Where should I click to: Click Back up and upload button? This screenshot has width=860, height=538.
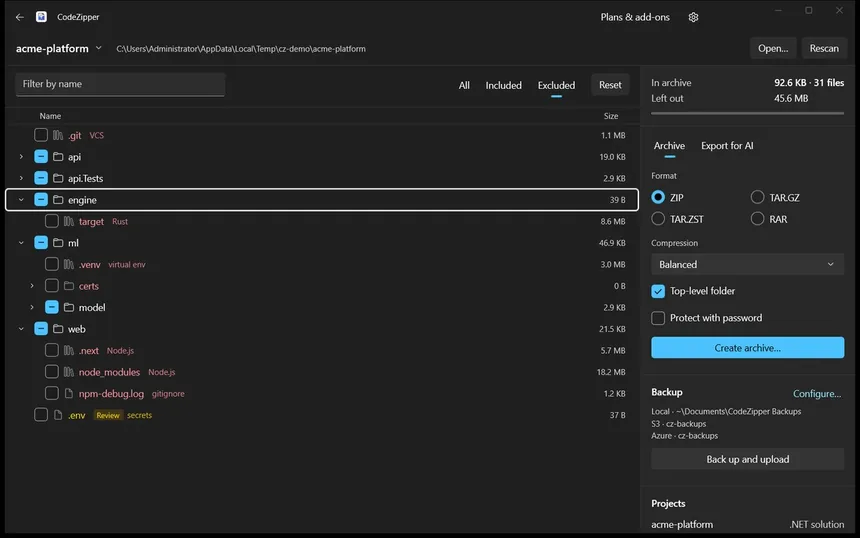pos(748,460)
